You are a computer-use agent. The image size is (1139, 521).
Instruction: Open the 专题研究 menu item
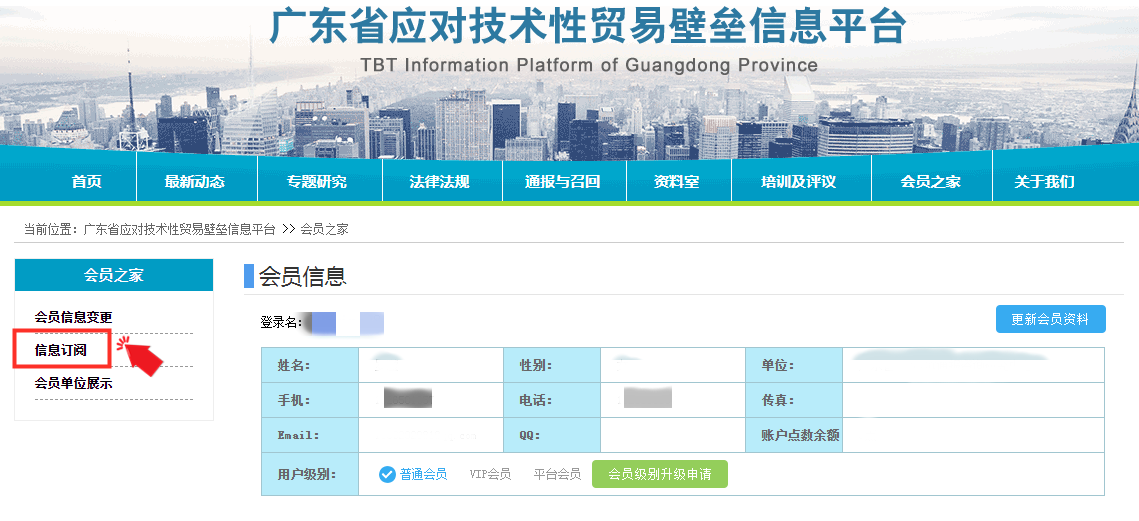317,182
